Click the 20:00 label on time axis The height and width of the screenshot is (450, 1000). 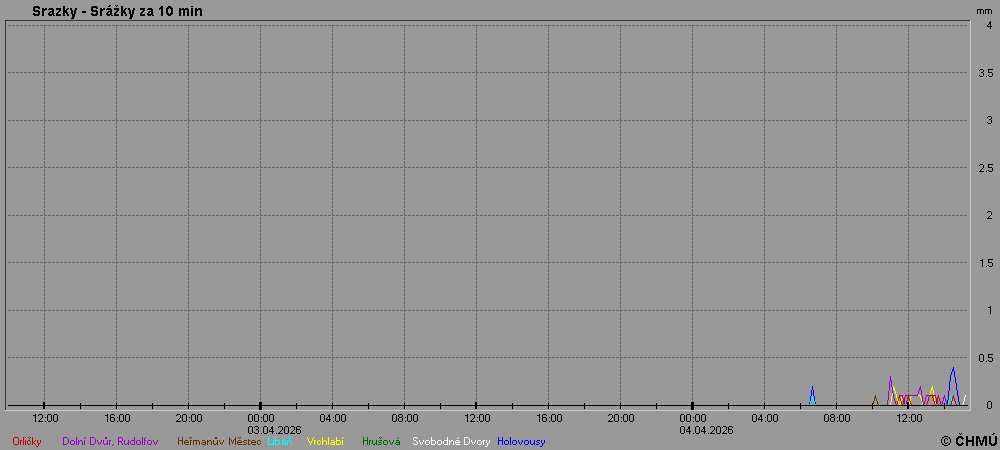[188, 418]
